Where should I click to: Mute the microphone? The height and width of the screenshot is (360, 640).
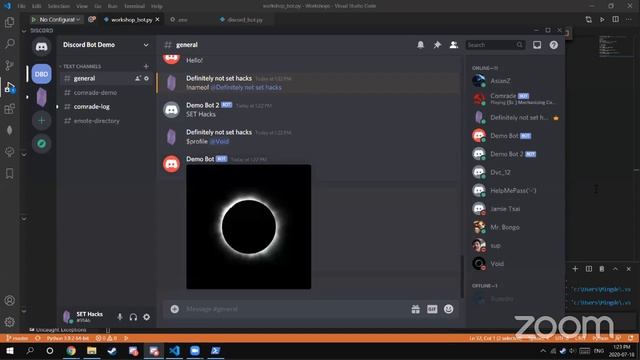pyautogui.click(x=120, y=317)
